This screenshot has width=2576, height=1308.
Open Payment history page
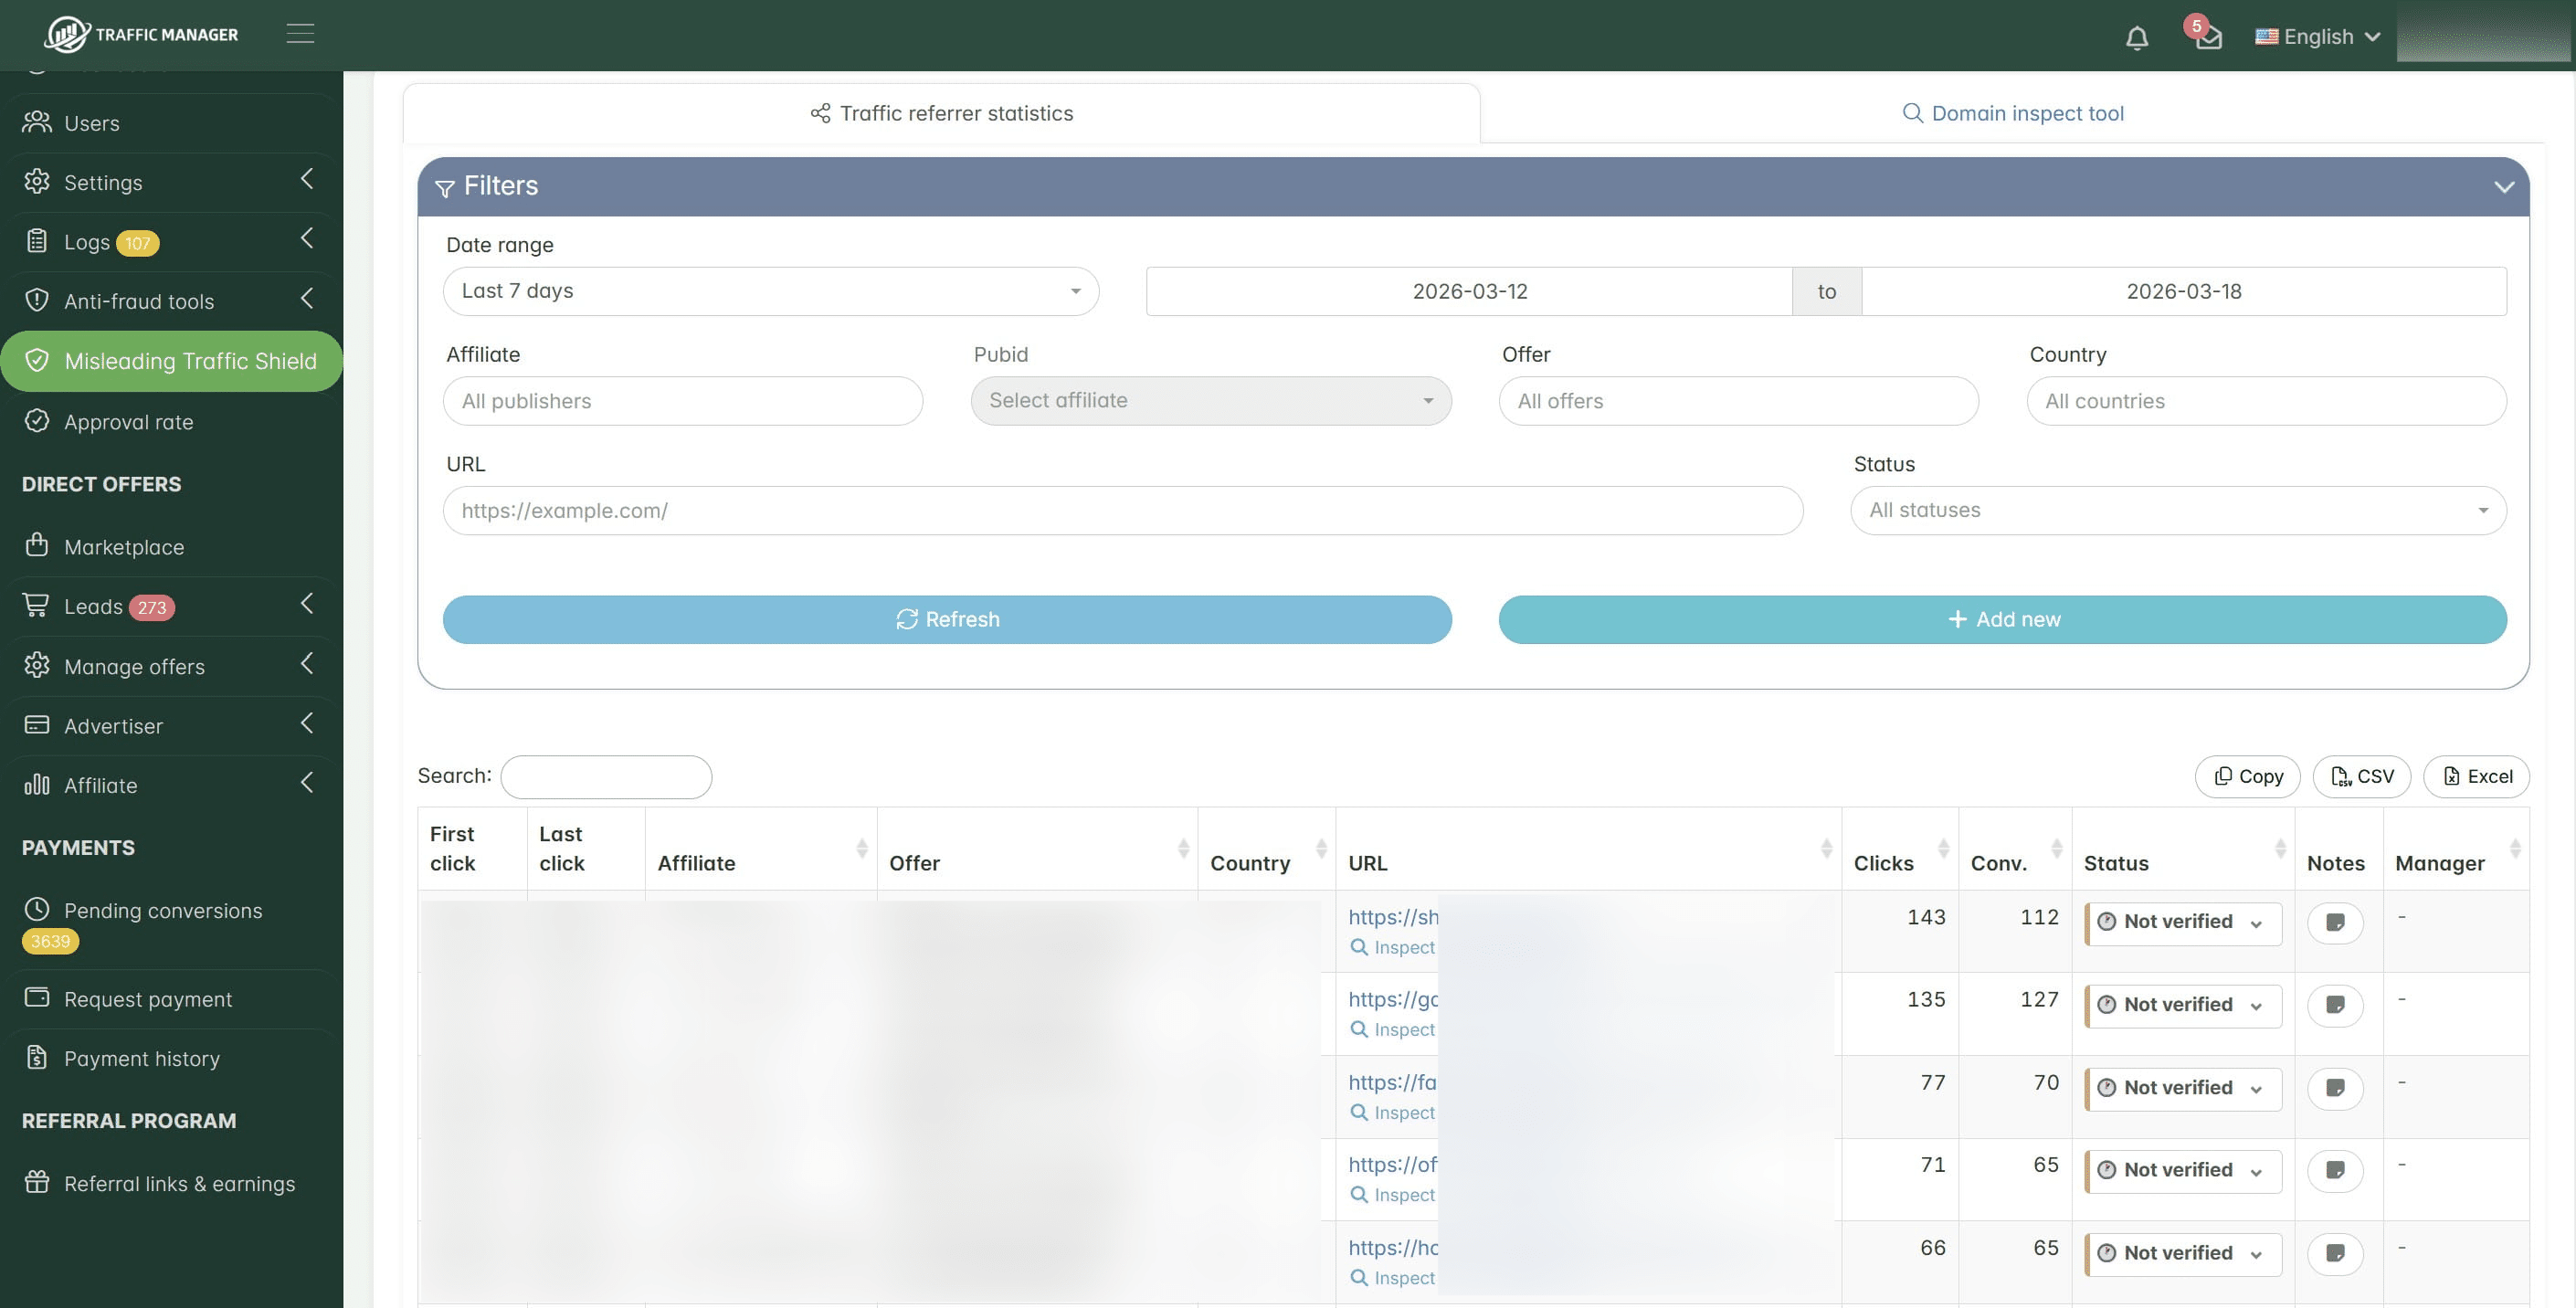171,1058
